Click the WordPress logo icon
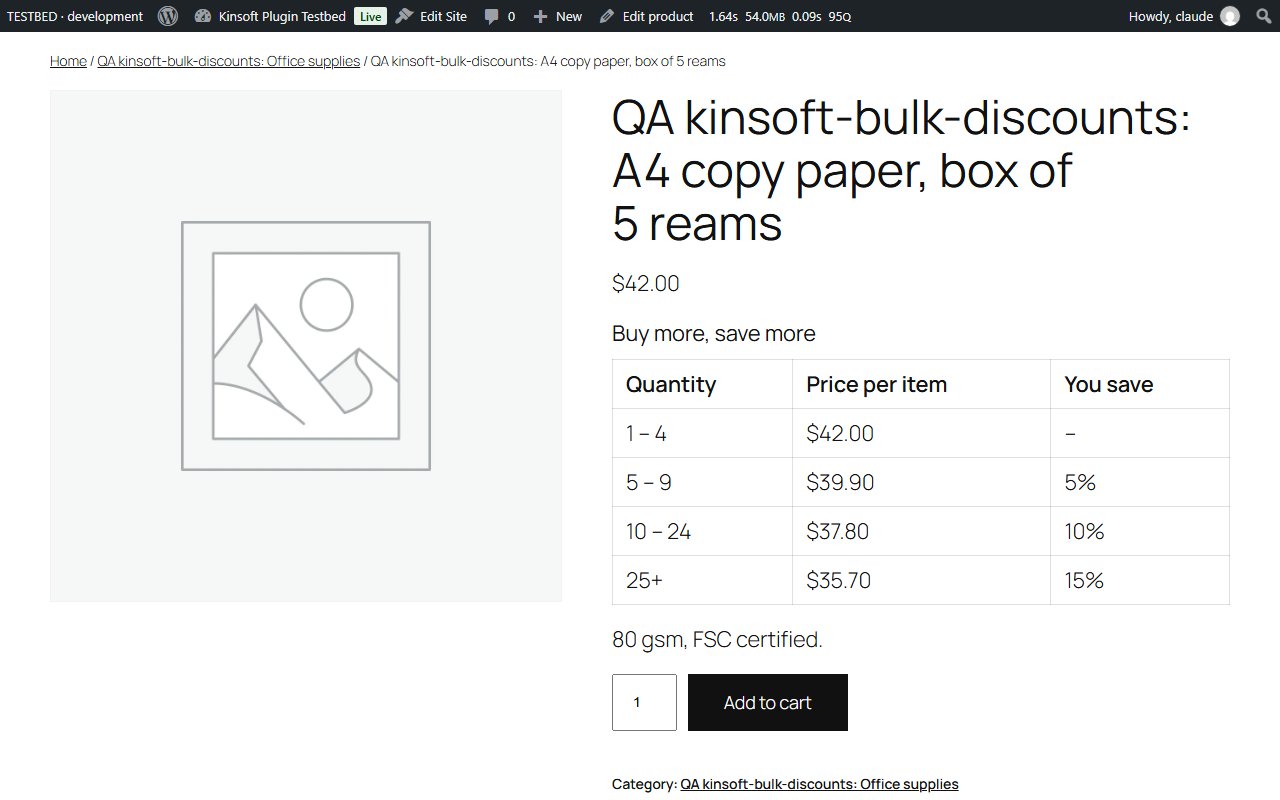 coord(168,16)
